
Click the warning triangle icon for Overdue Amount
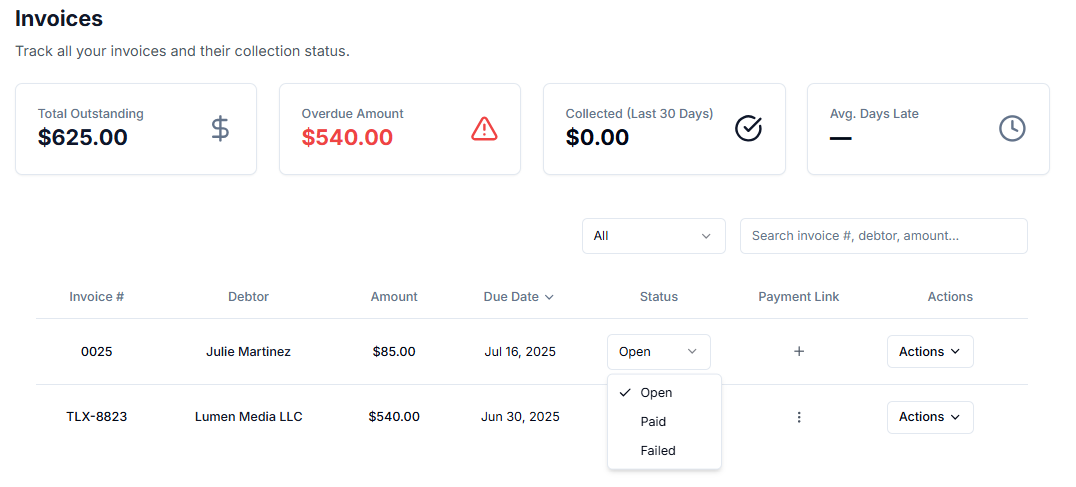(x=484, y=128)
